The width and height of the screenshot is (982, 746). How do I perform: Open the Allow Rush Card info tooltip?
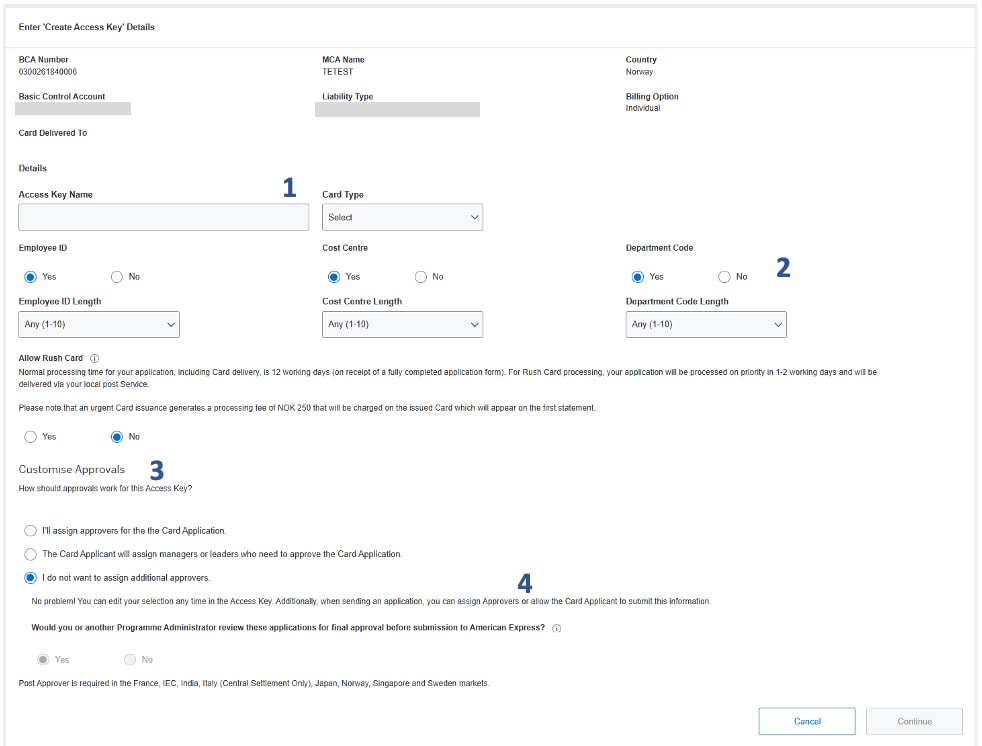pyautogui.click(x=93, y=358)
